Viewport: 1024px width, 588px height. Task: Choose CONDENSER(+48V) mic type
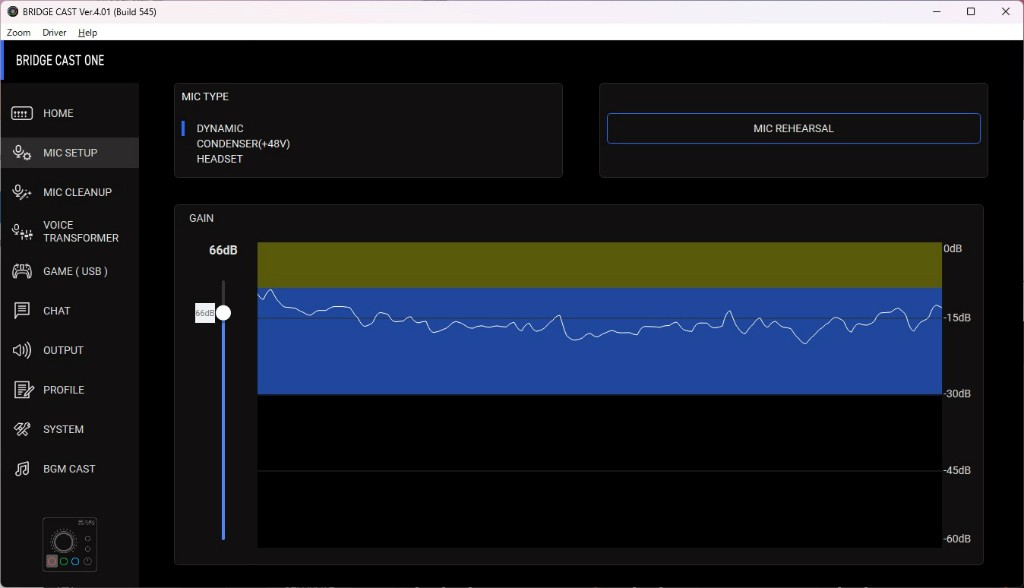(243, 144)
